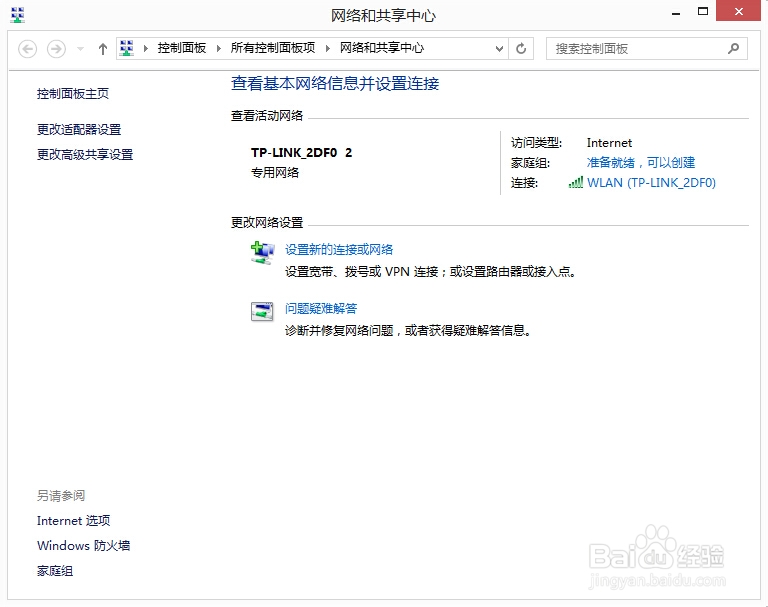
Task: Open address bar history dropdown
Action: (499, 49)
